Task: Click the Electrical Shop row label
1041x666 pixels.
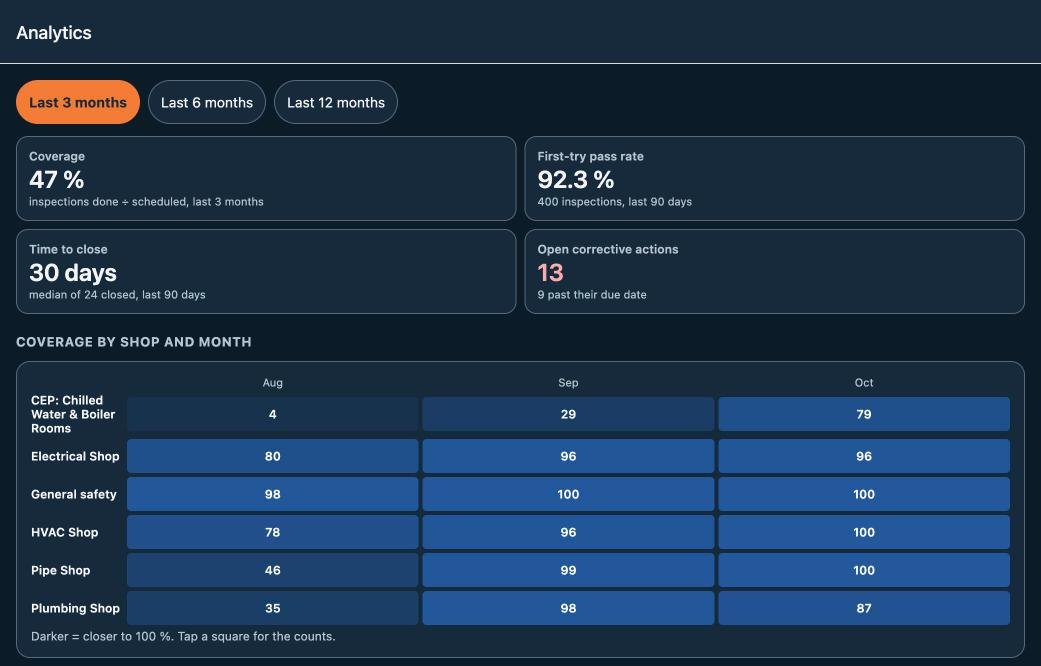Action: coord(75,456)
